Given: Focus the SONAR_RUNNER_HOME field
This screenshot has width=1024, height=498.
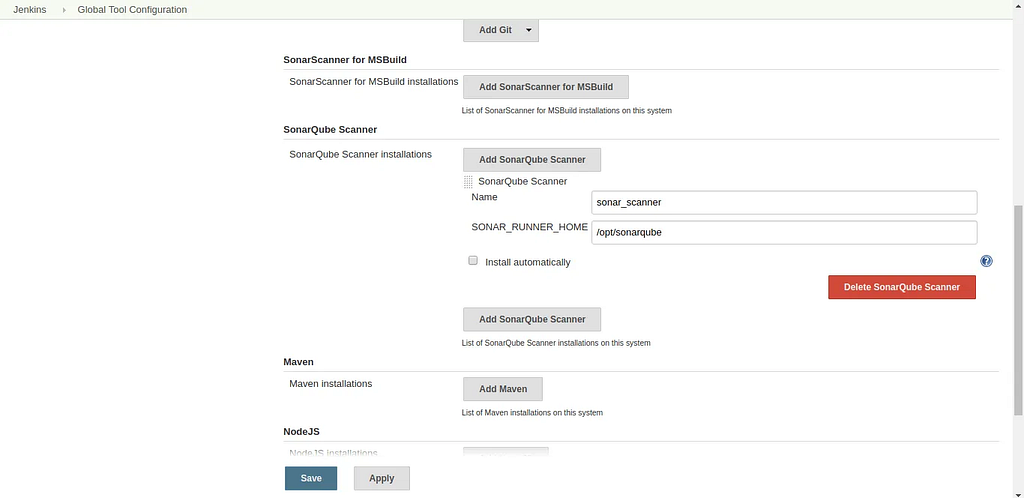Looking at the screenshot, I should pos(784,232).
